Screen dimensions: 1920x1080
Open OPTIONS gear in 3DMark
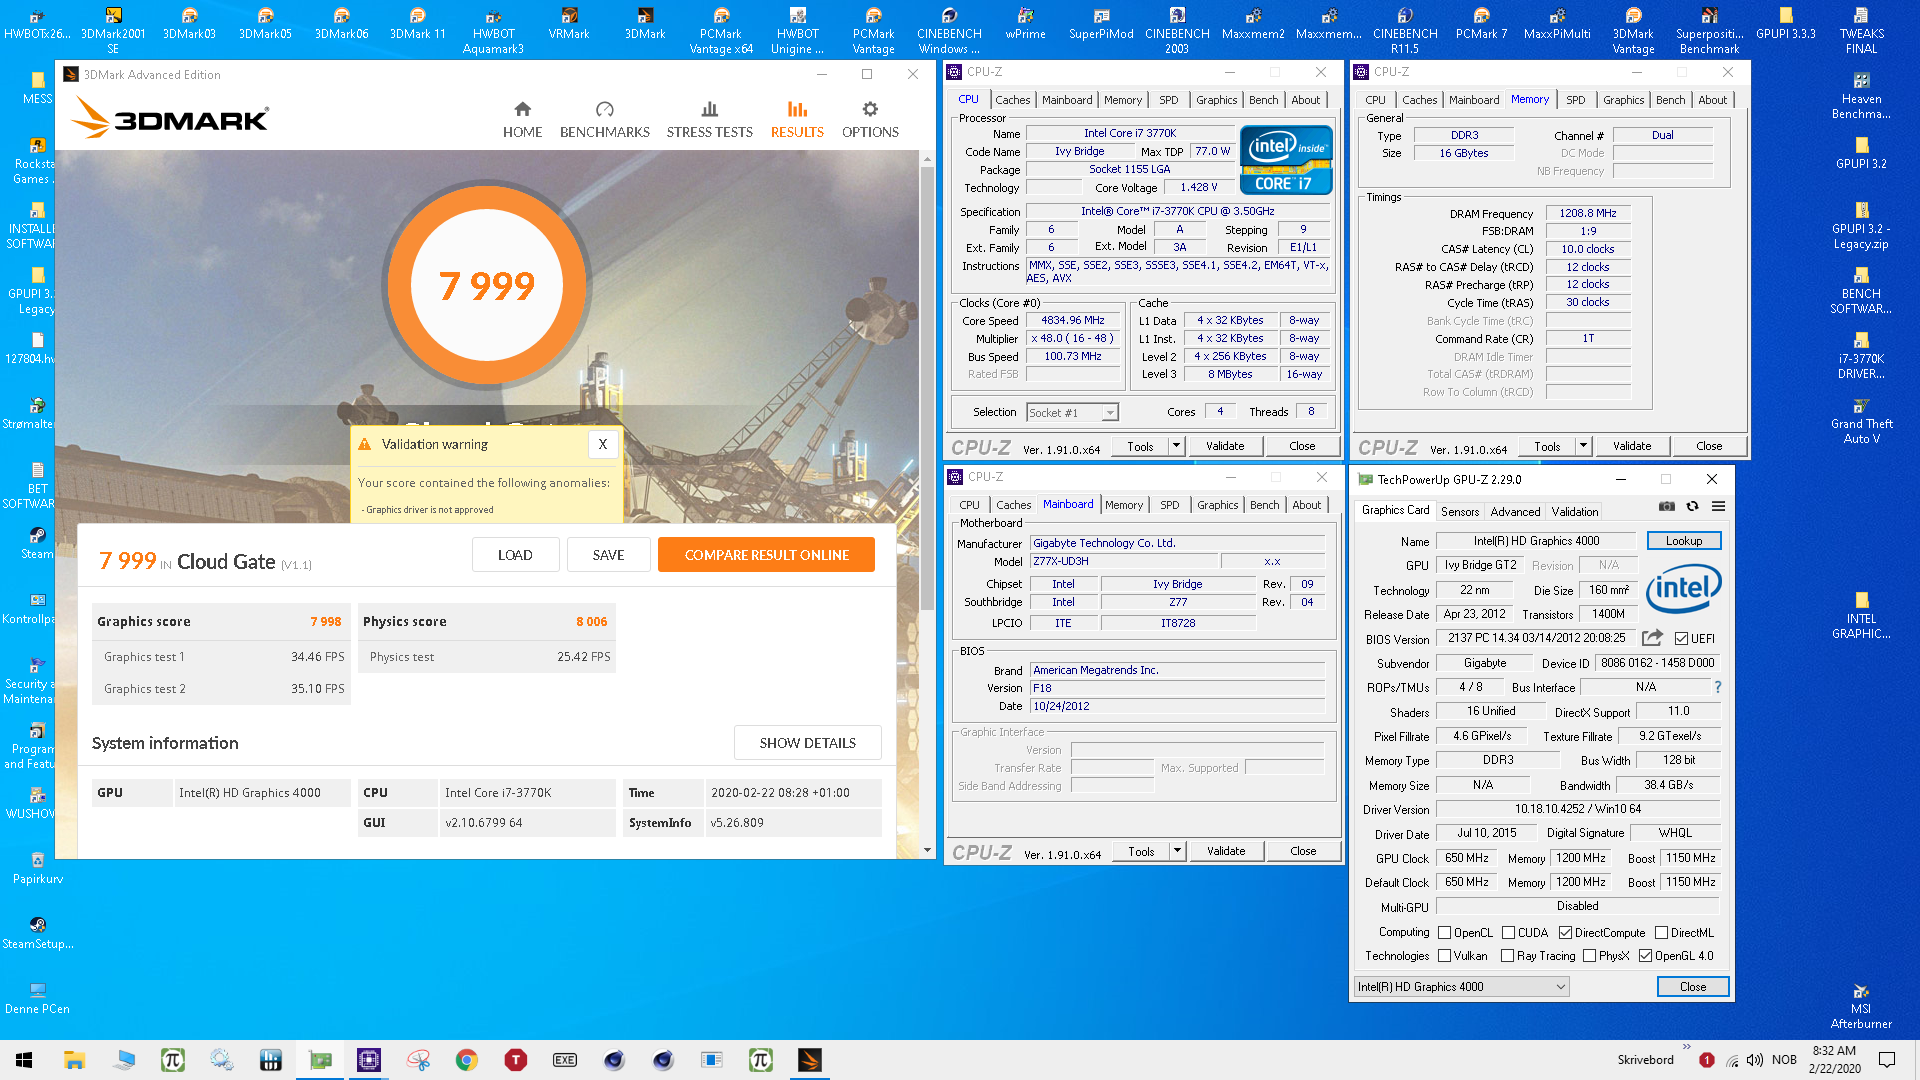pos(870,120)
